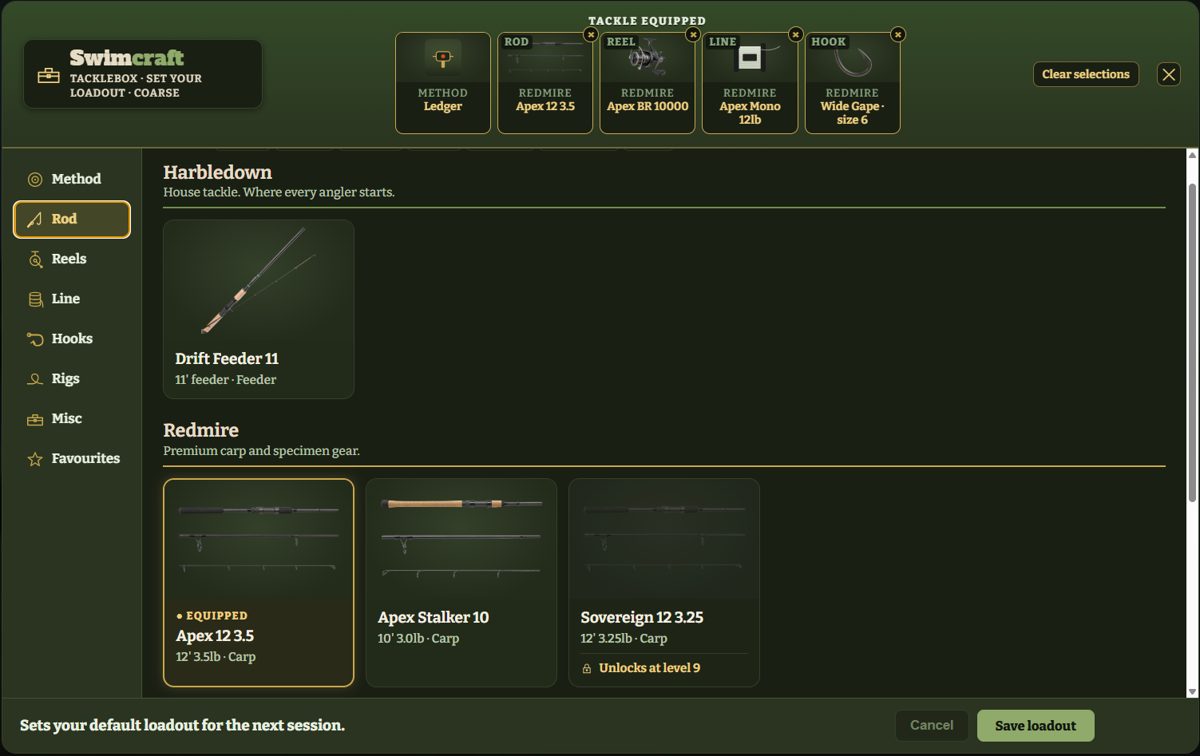1200x756 pixels.
Task: Click 'Unlocks at level 9' text
Action: click(x=650, y=668)
